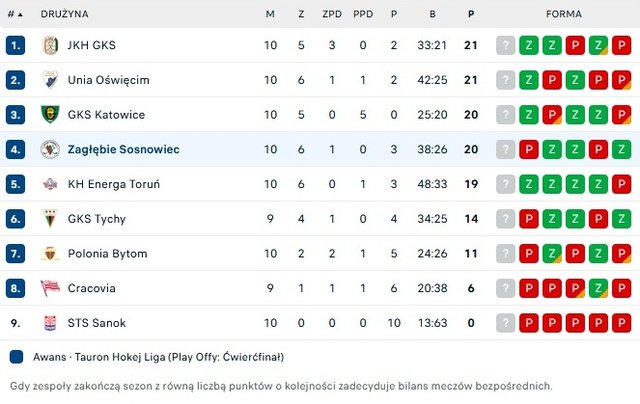This screenshot has width=640, height=404.
Task: Open the KH Energa Toruń team page
Action: pyautogui.click(x=113, y=184)
